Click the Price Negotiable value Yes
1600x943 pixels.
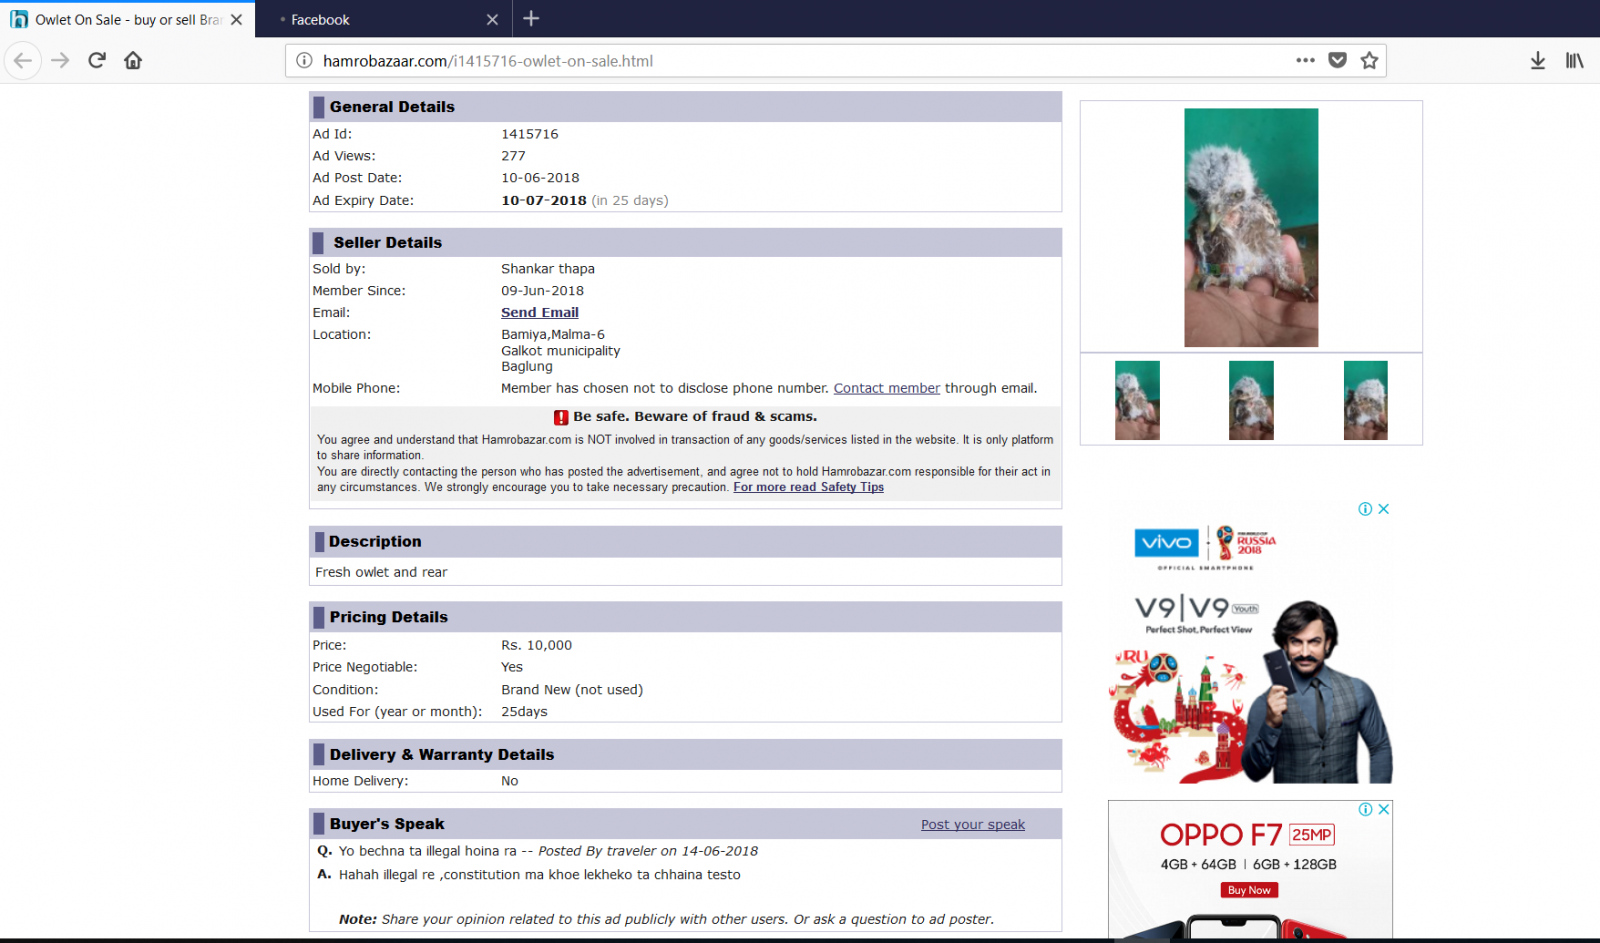coord(512,667)
